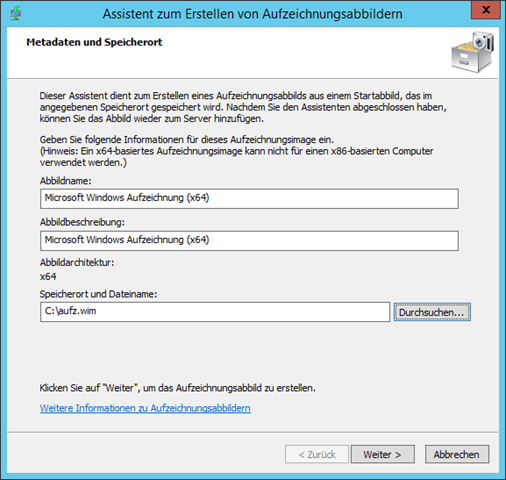Click the greyed-out < Zurück button
506x480 pixels.
click(317, 454)
